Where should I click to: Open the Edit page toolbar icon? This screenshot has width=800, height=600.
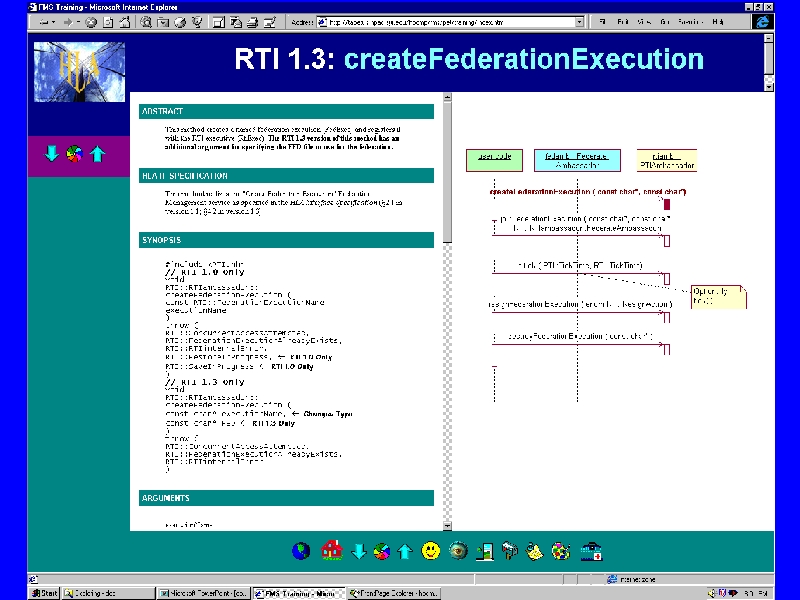tap(269, 22)
